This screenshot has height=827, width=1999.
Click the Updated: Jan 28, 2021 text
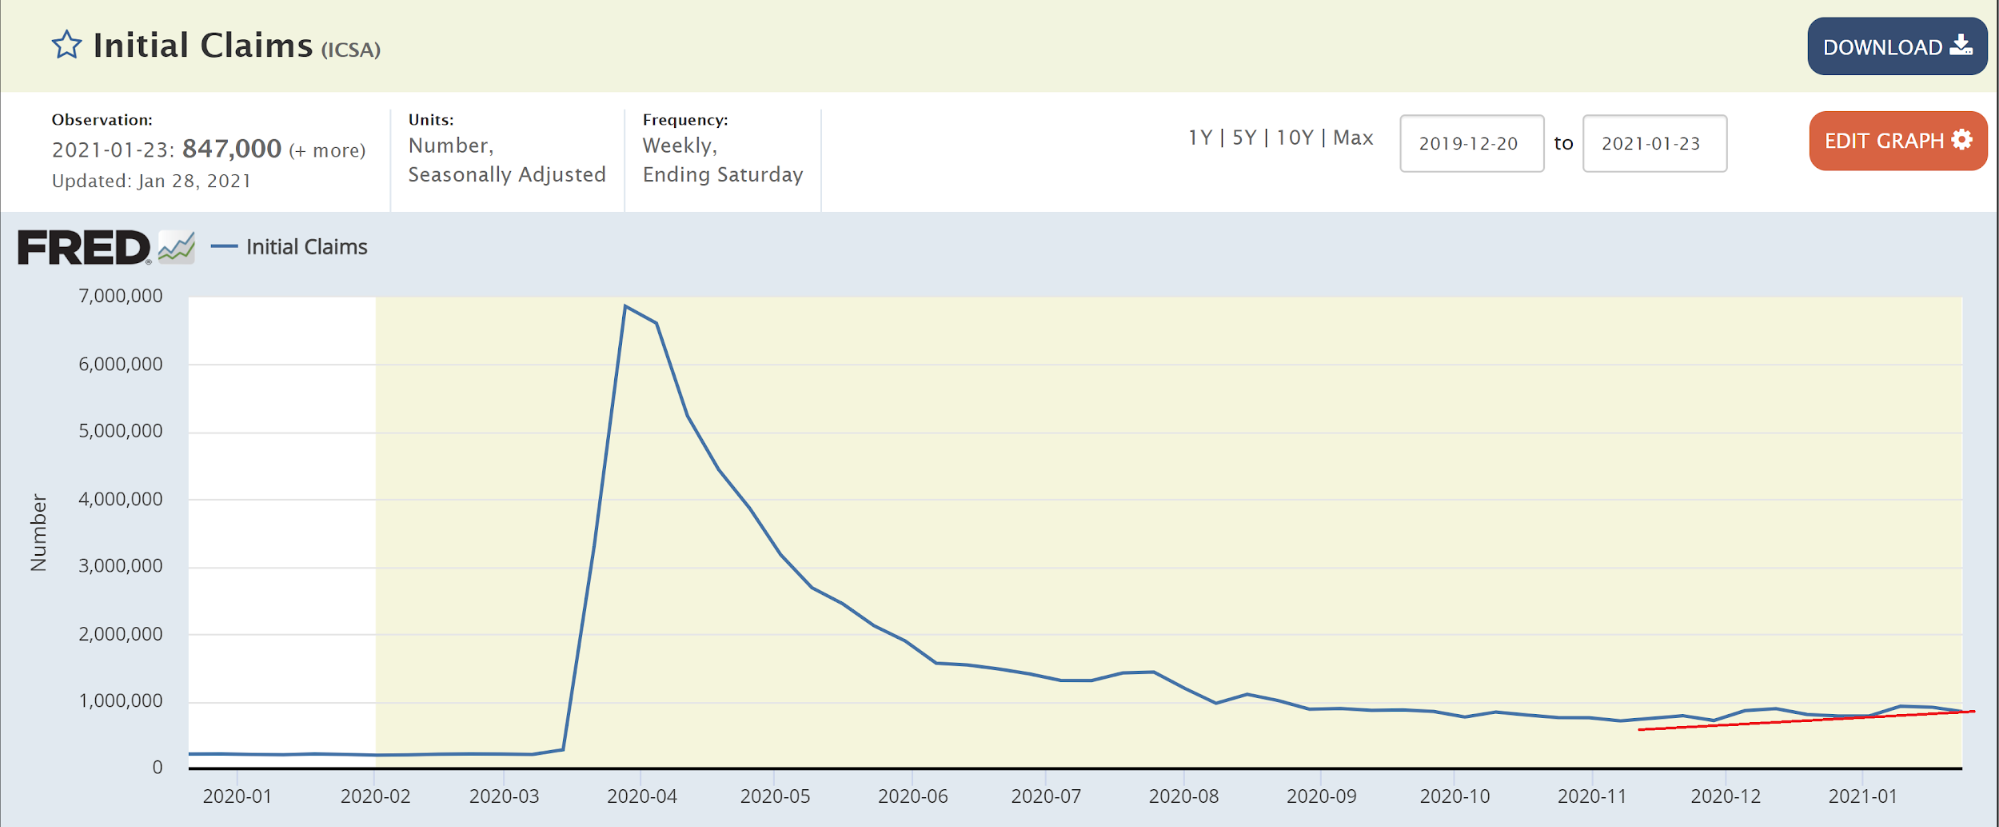(151, 181)
